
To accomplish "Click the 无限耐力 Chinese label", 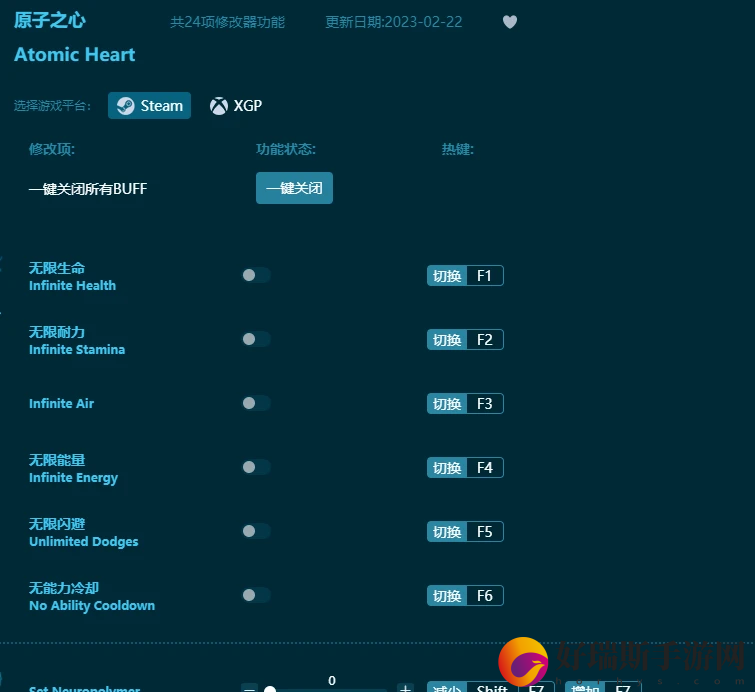I will click(57, 332).
